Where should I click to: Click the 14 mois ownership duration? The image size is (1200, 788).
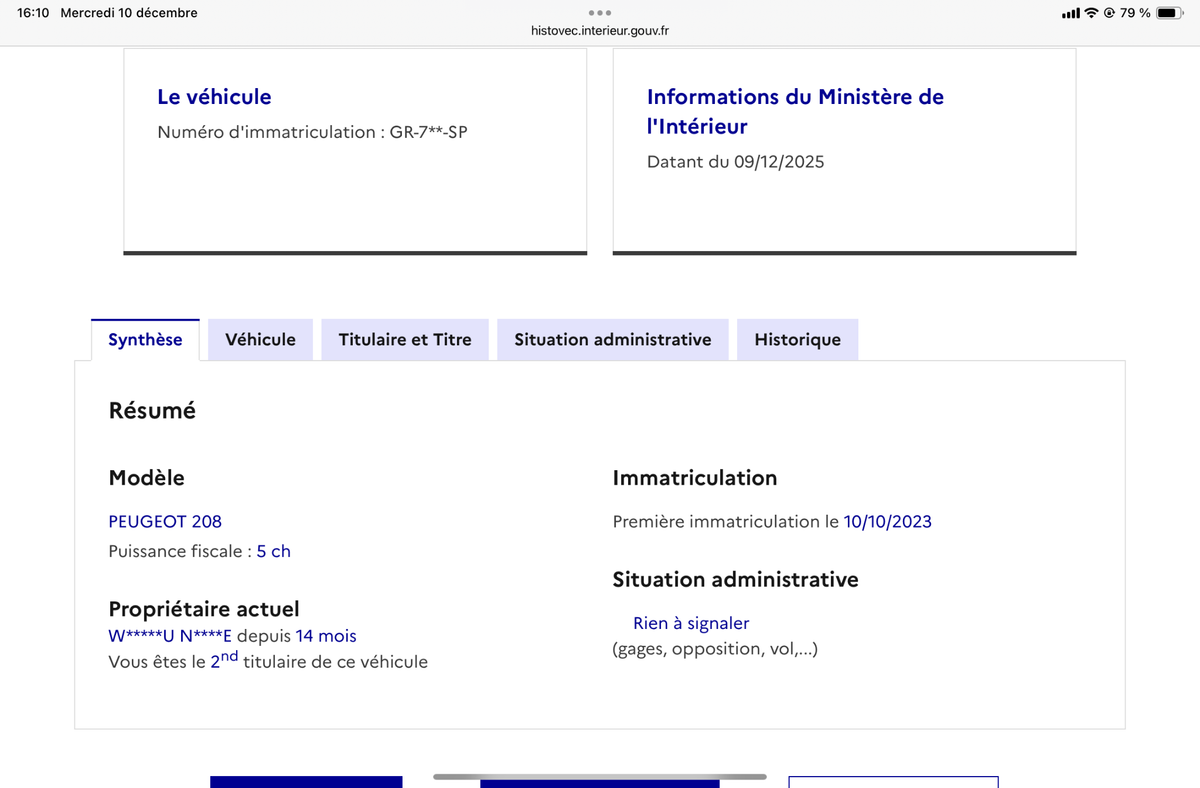point(325,636)
